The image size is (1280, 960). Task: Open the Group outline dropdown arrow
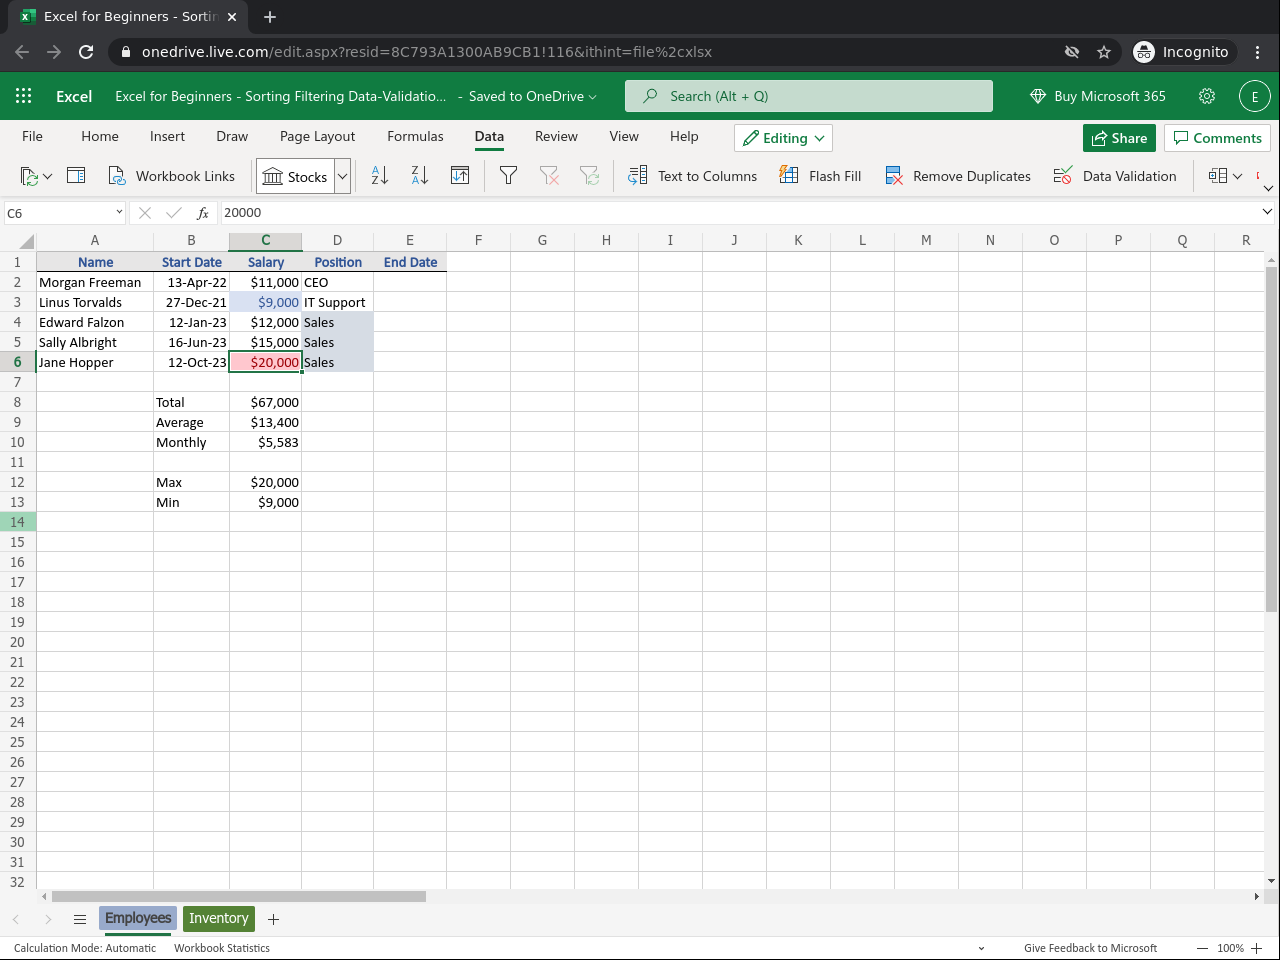coord(1237,177)
